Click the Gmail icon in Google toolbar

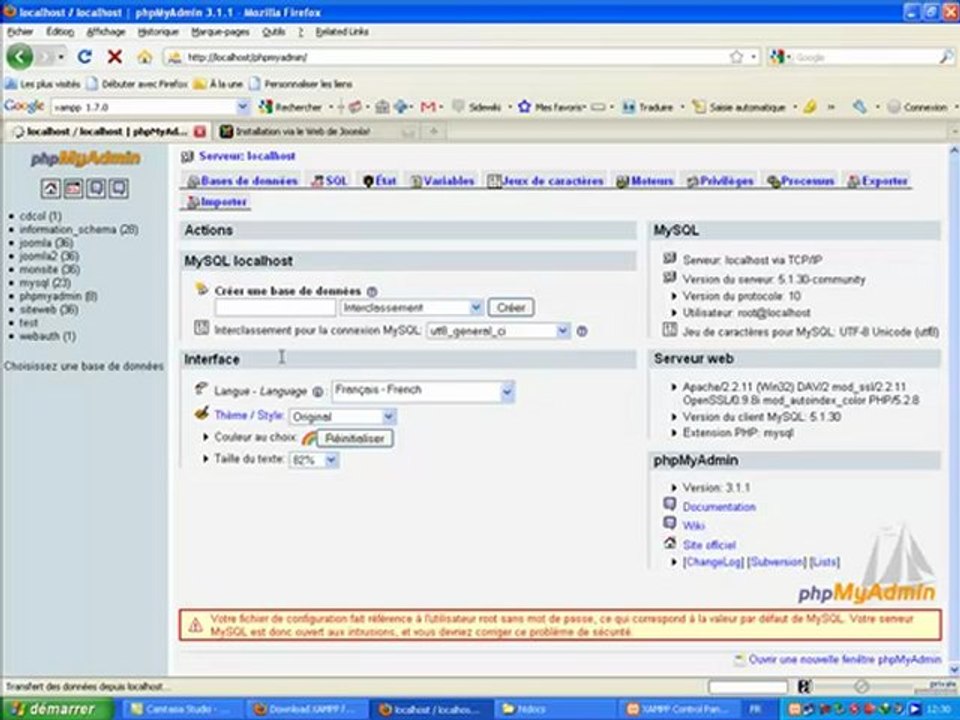tap(427, 107)
